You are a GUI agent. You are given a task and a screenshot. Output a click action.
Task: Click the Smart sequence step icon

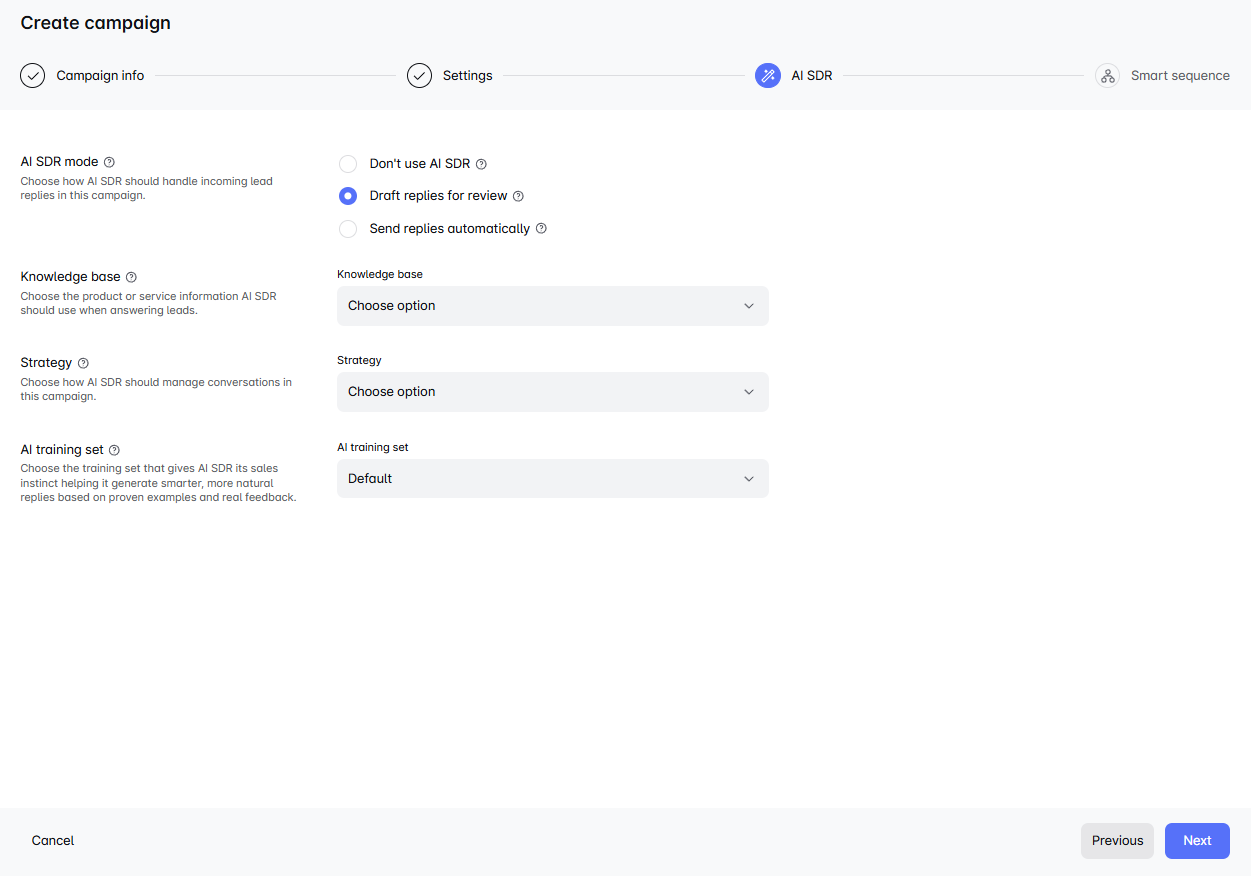pos(1107,75)
